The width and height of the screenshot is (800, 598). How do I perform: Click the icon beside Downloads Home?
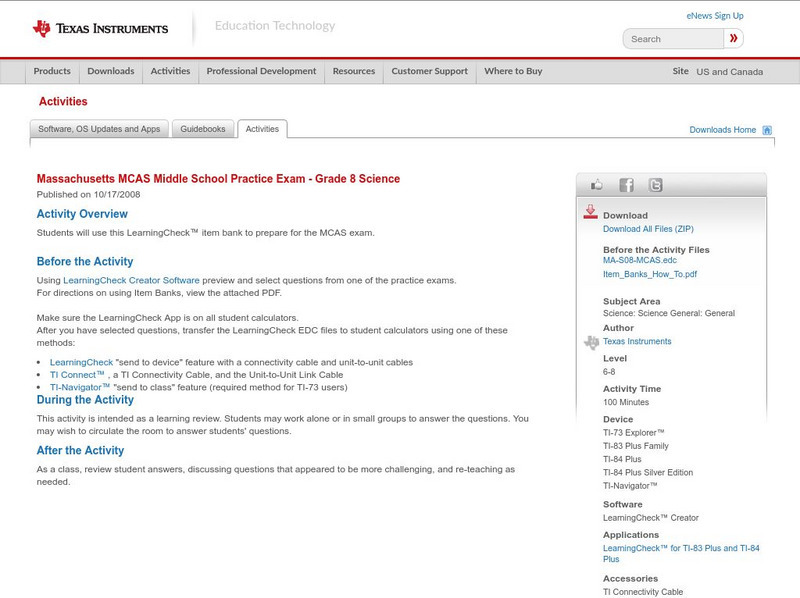766,129
